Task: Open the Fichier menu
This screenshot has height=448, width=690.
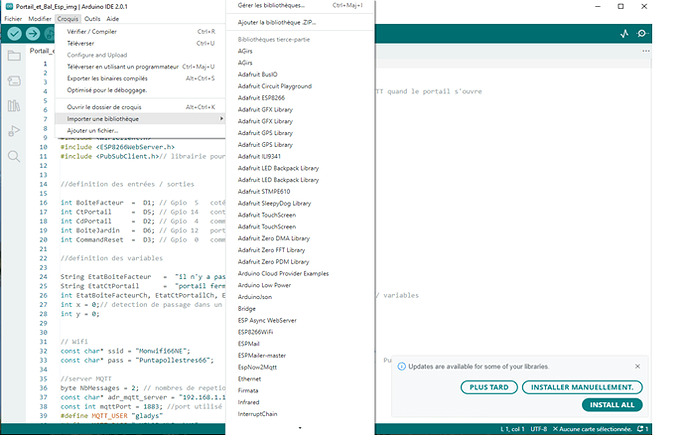Action: [x=13, y=19]
